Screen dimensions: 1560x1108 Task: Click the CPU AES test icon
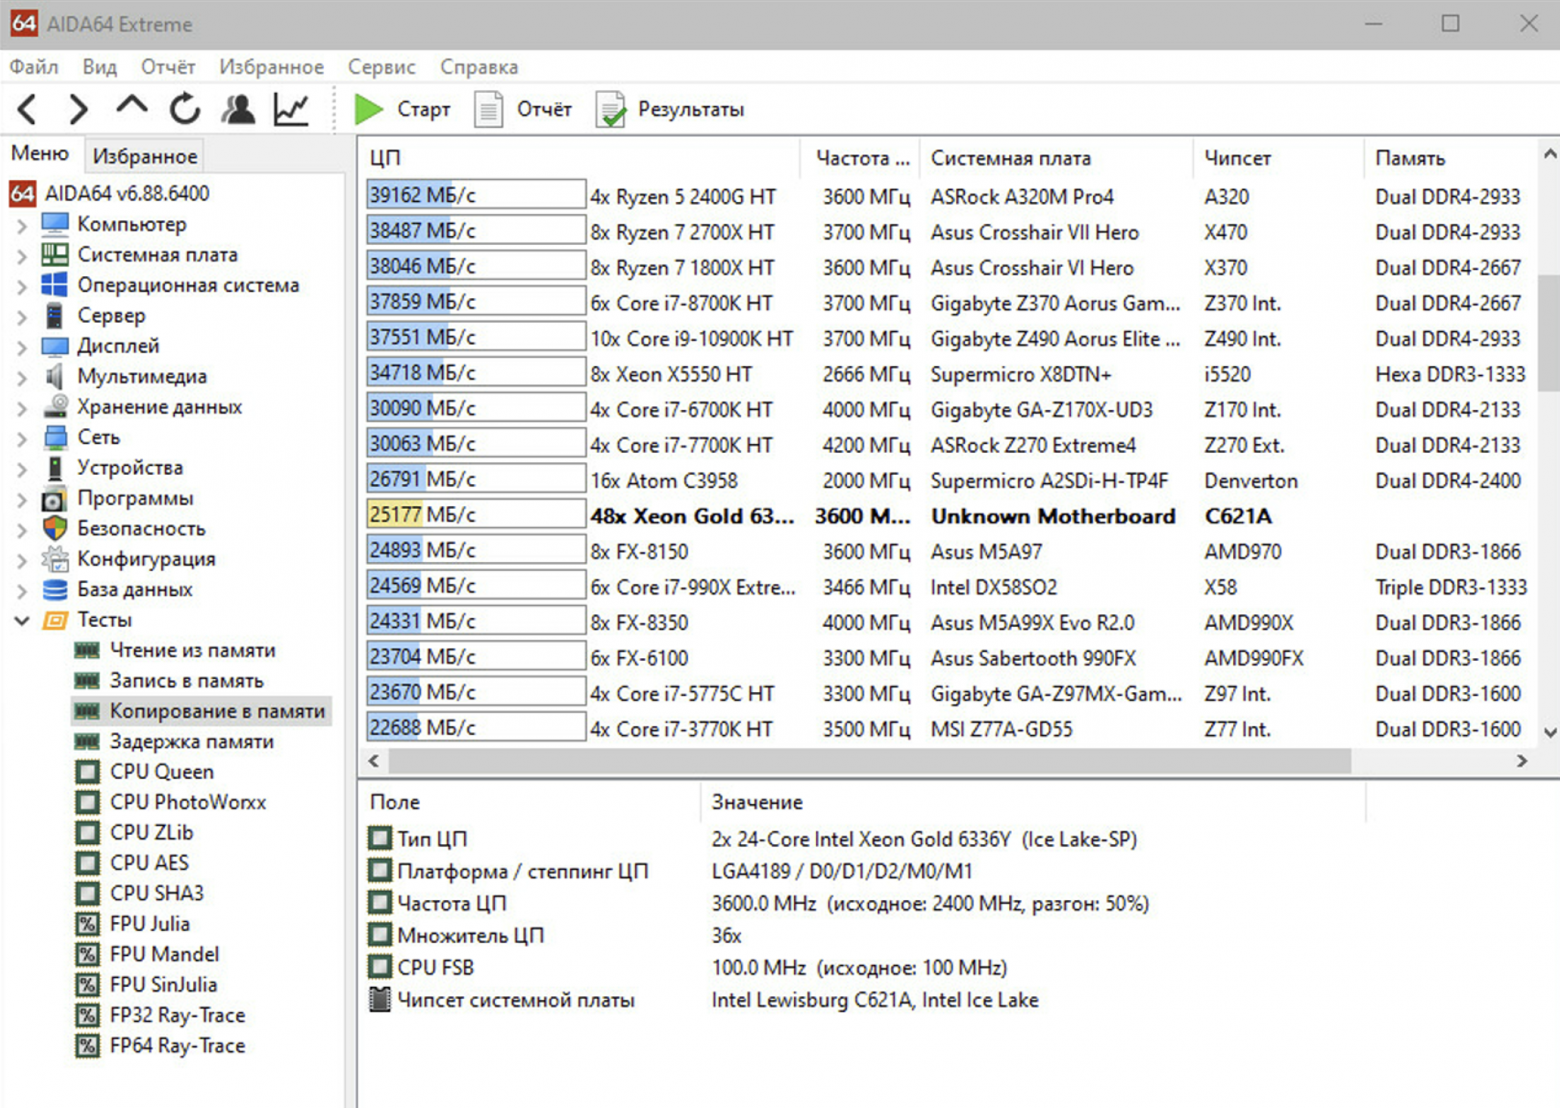(x=88, y=863)
